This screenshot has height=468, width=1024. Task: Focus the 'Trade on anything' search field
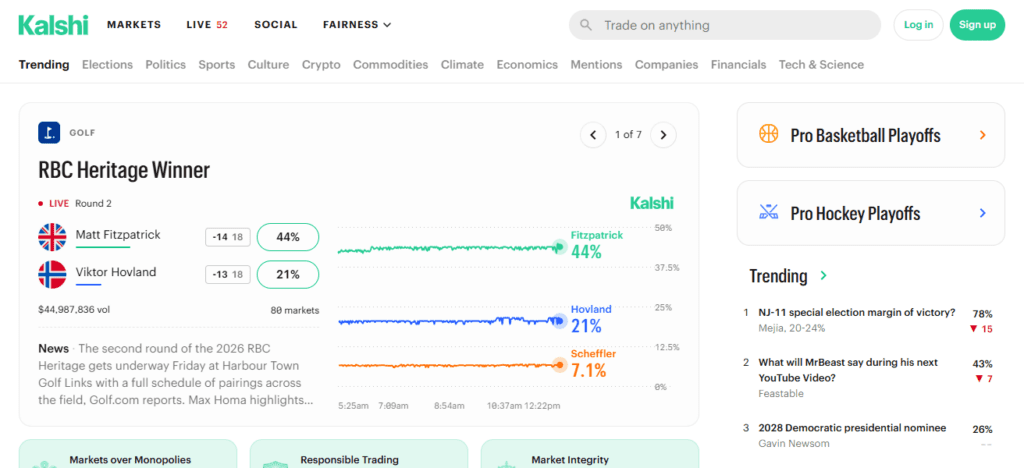[725, 25]
